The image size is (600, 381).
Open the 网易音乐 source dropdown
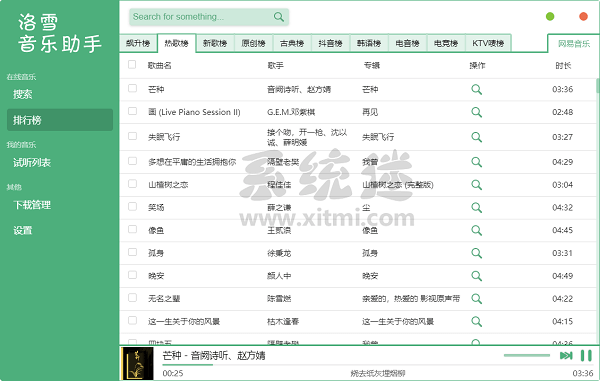coord(573,43)
